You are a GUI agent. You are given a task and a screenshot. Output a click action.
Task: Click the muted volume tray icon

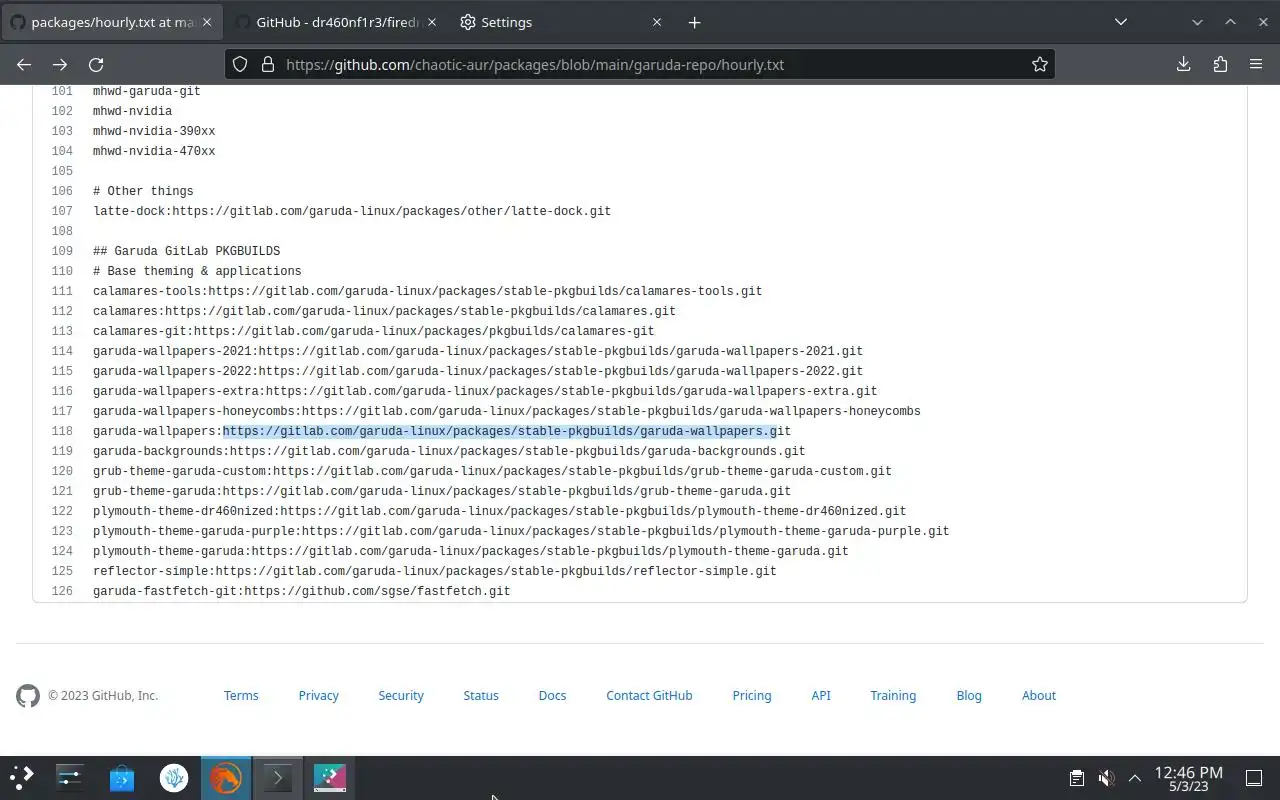(x=1106, y=777)
